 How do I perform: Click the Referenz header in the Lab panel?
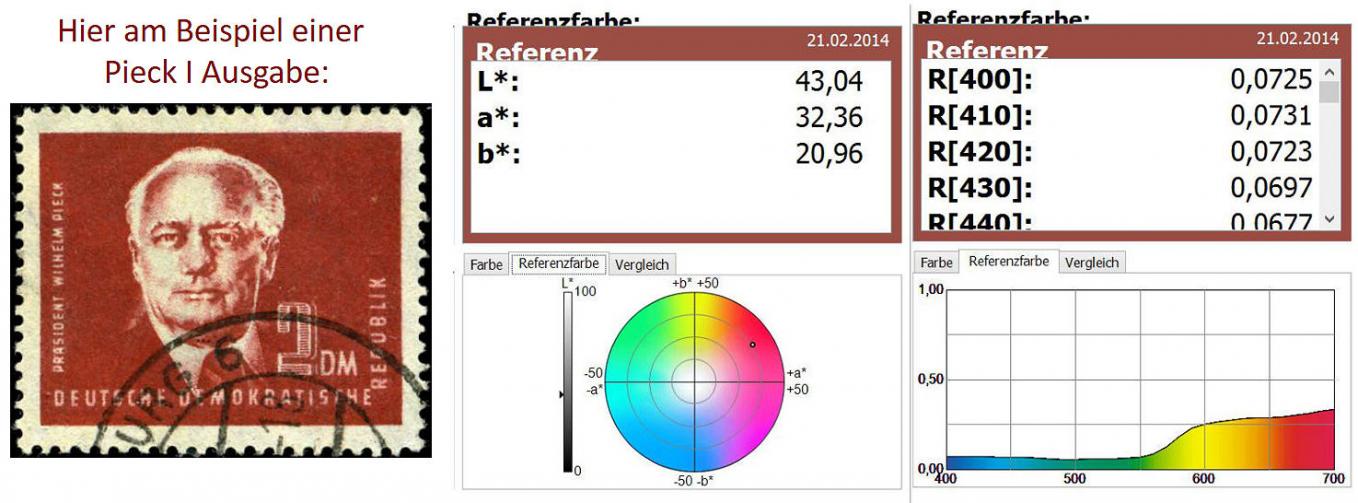click(536, 52)
